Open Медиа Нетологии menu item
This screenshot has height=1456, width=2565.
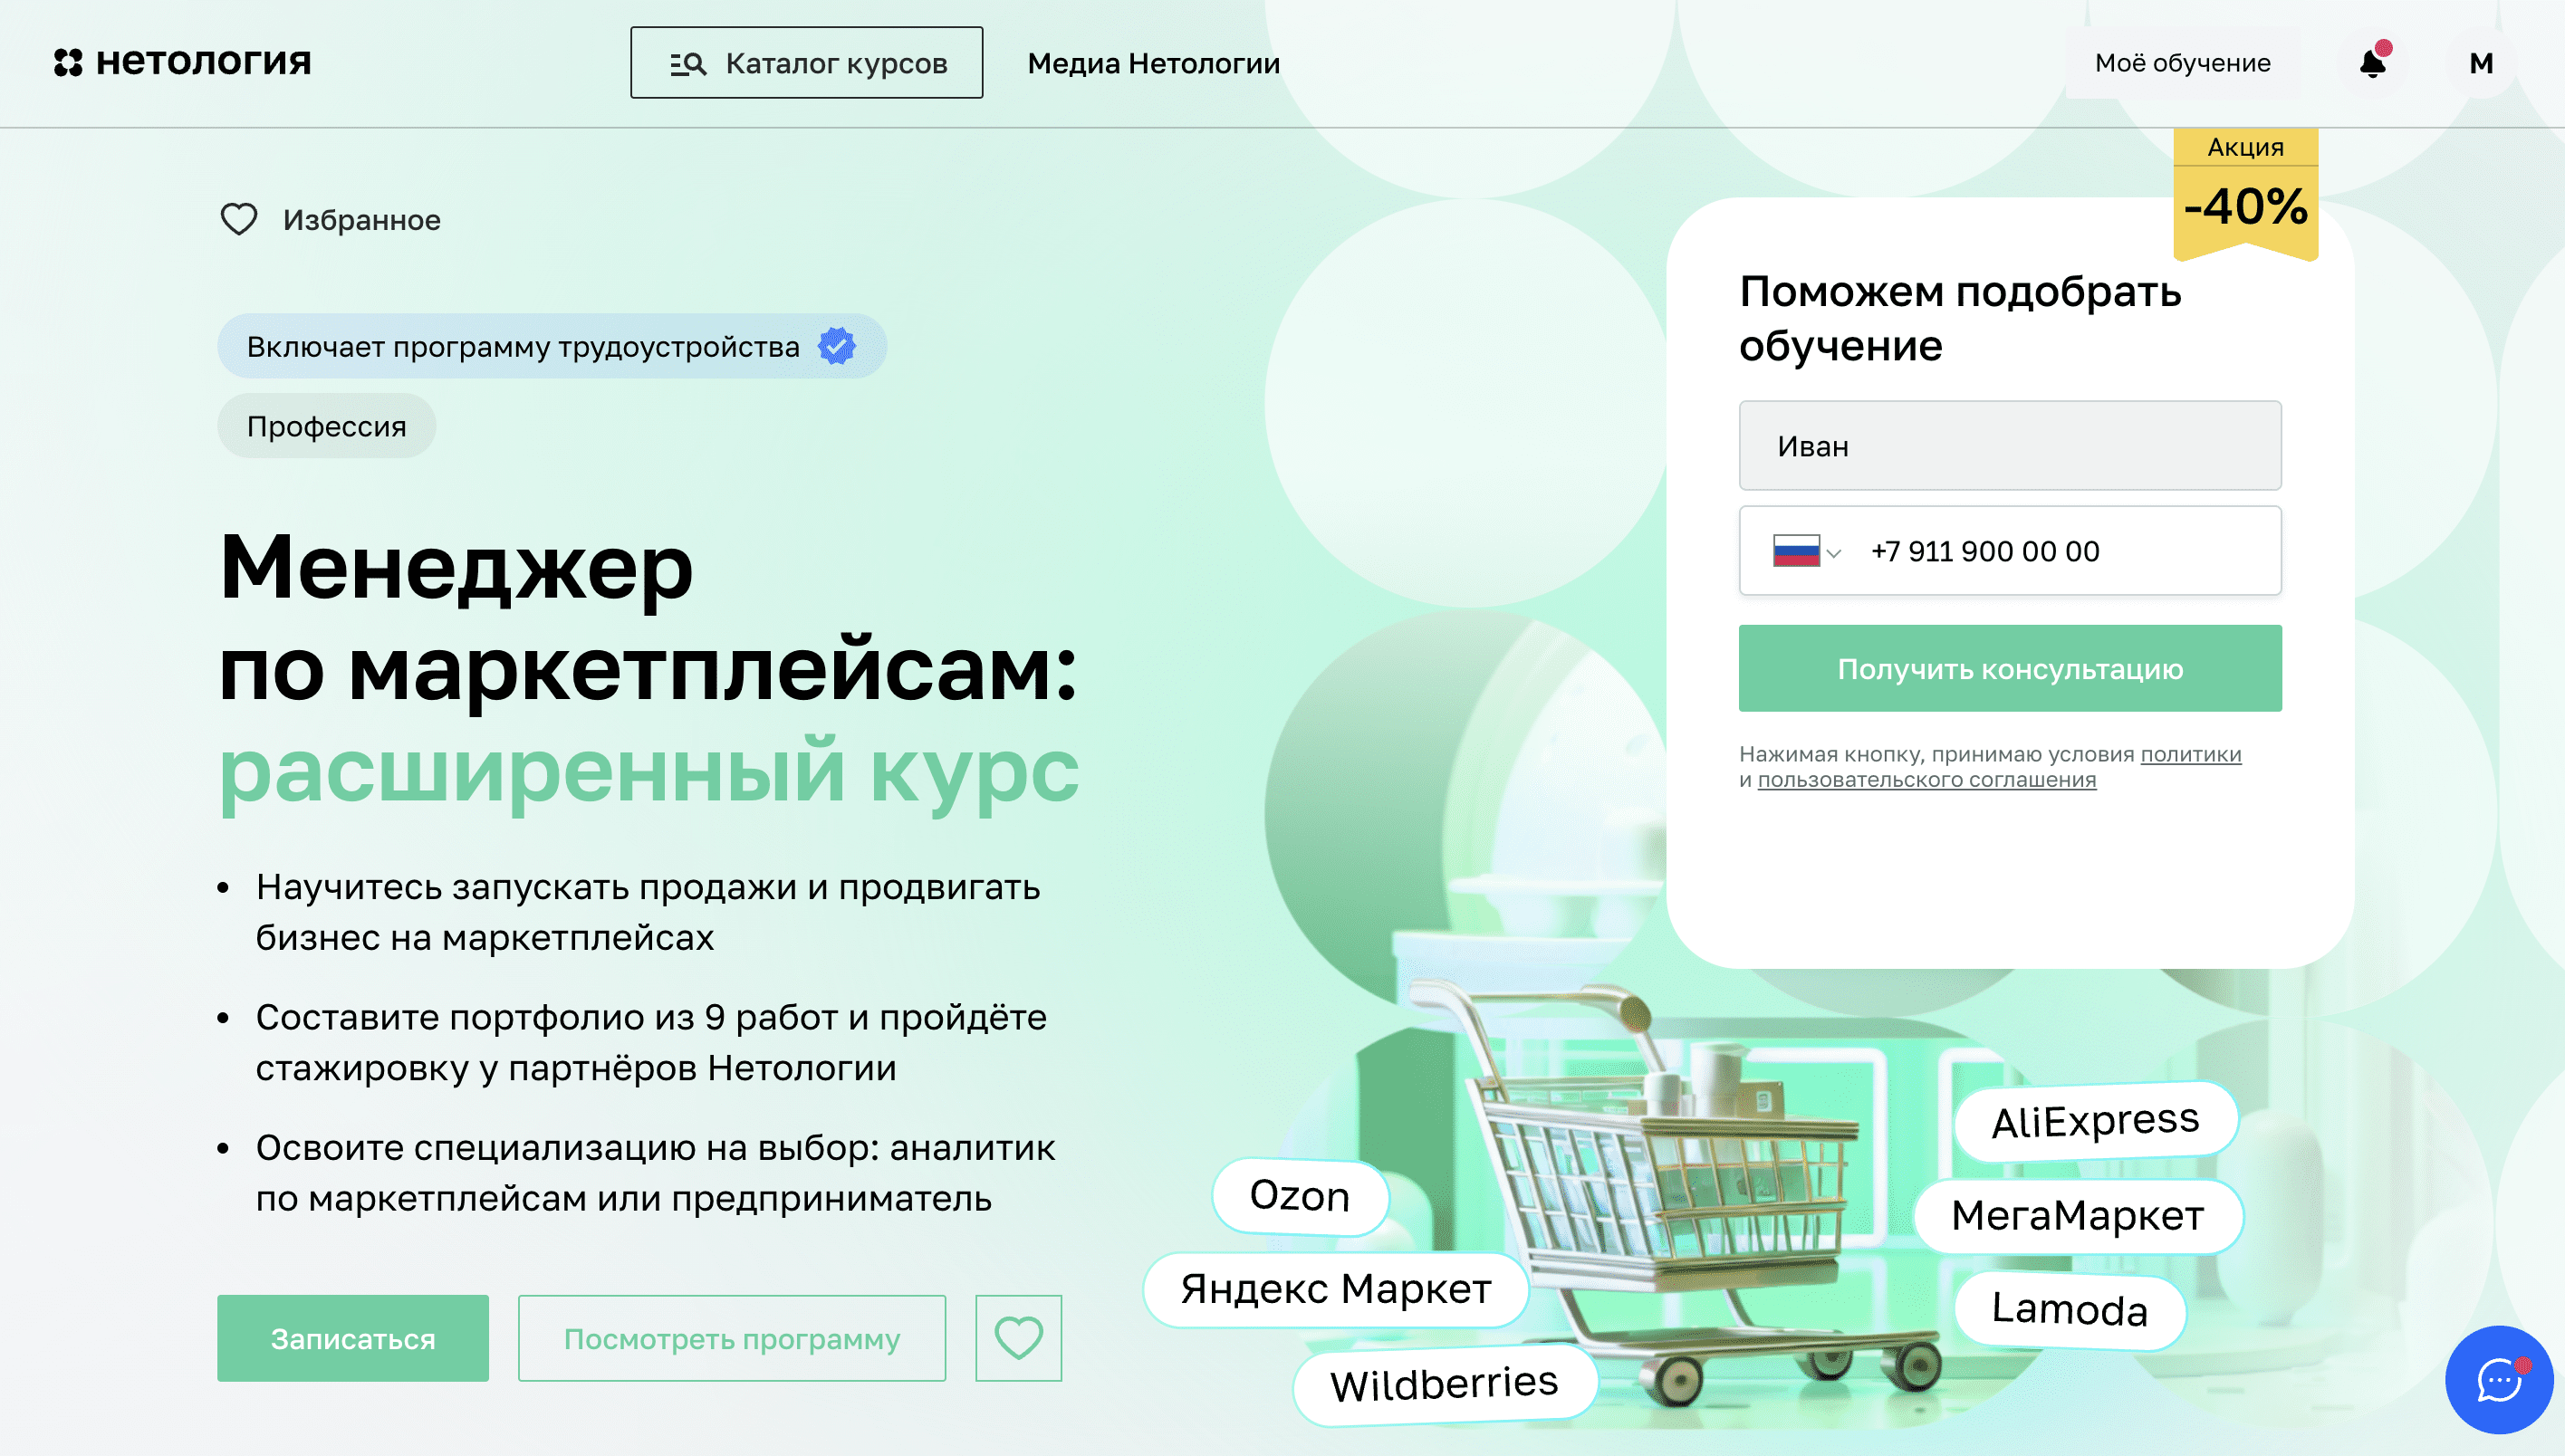[x=1153, y=63]
